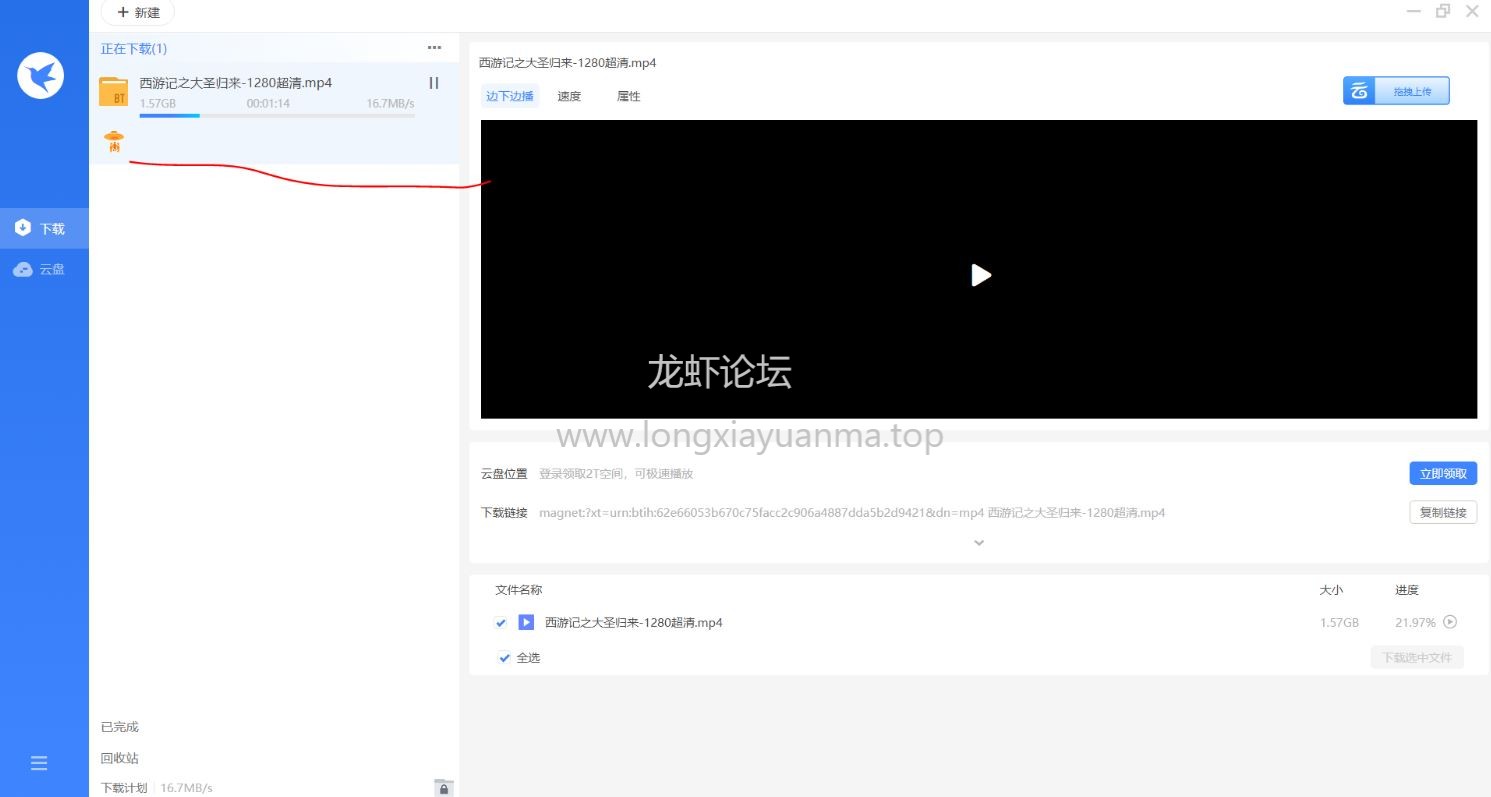This screenshot has height=797, width=1491.
Task: Open the 已完成 list
Action: [120, 727]
